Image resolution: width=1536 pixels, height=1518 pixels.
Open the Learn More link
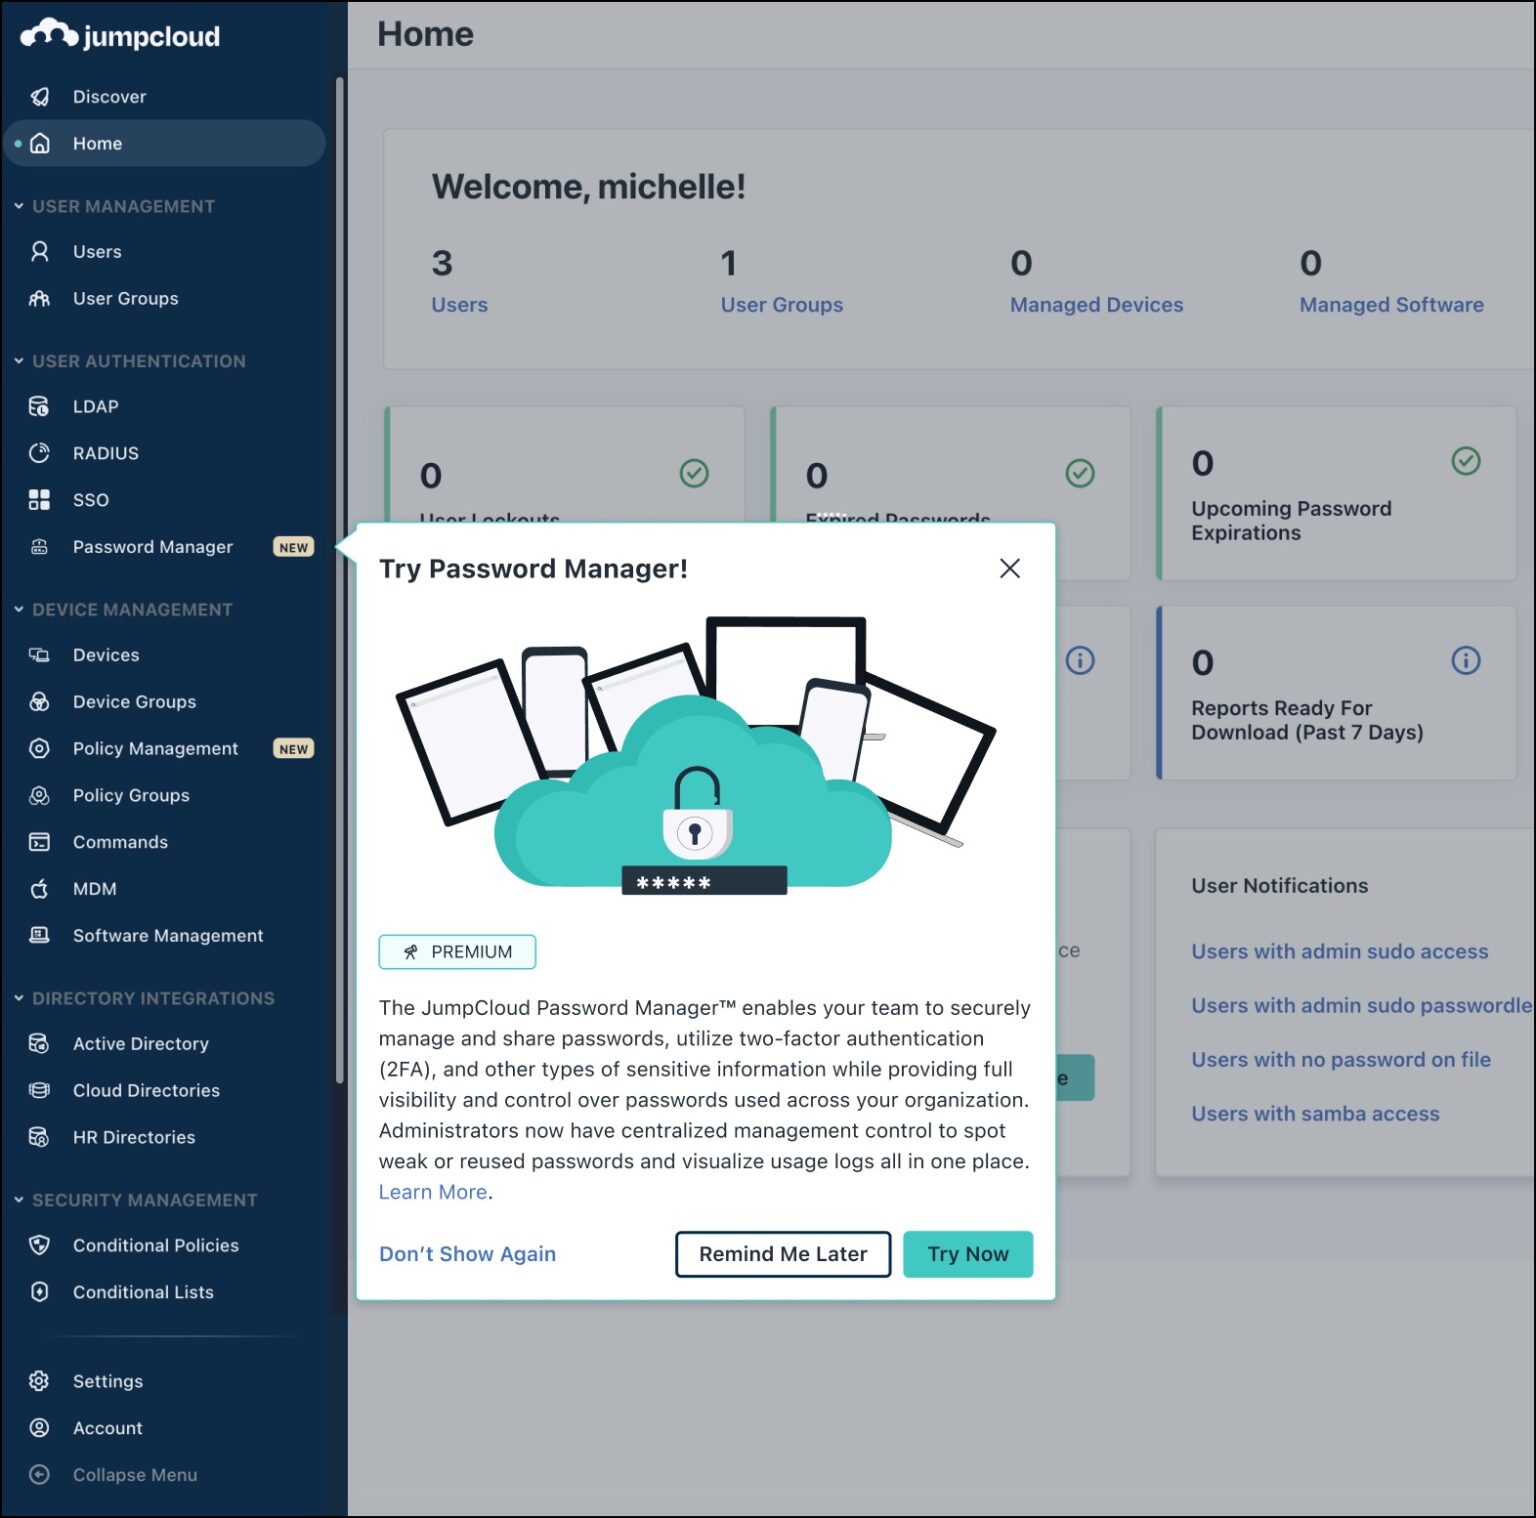pos(432,1191)
